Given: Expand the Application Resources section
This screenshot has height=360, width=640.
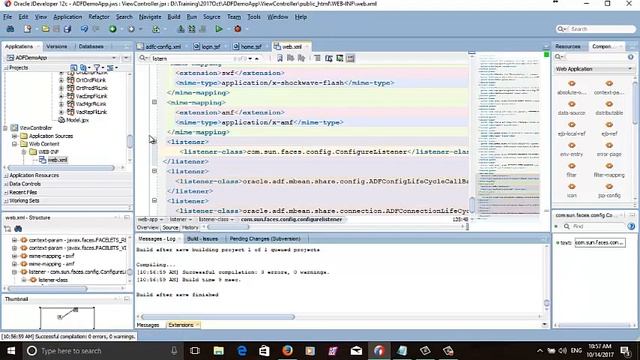Looking at the screenshot, I should point(6,176).
